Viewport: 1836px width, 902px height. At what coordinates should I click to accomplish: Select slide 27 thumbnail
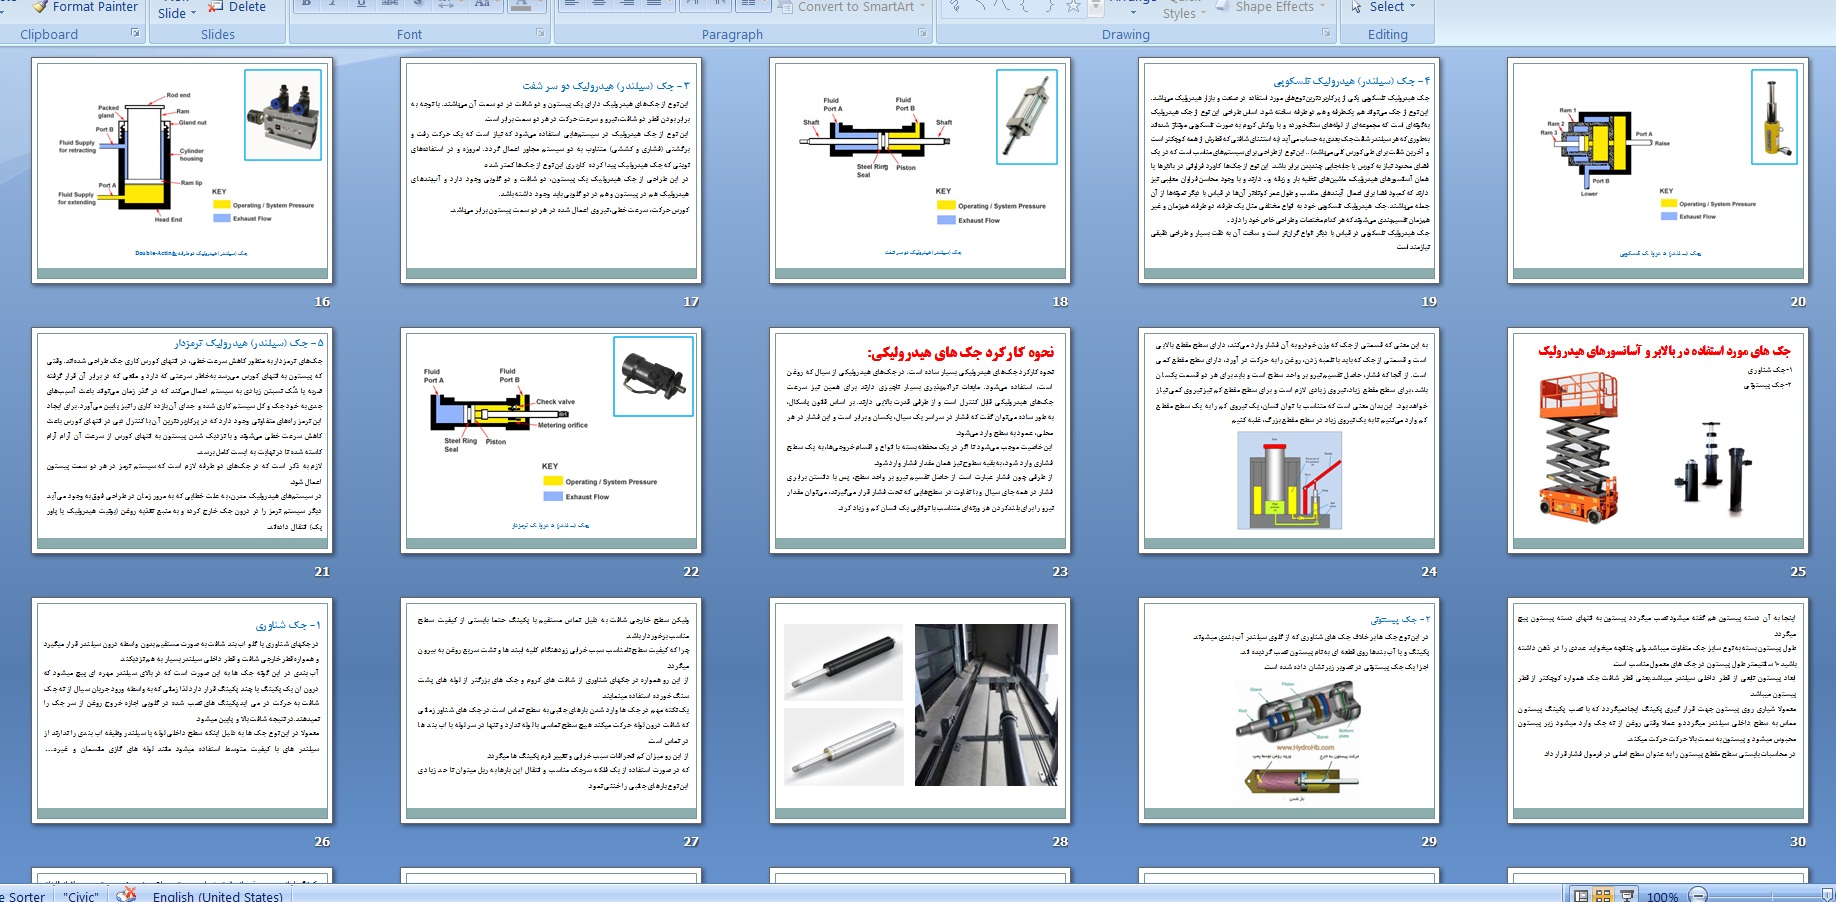coord(550,710)
